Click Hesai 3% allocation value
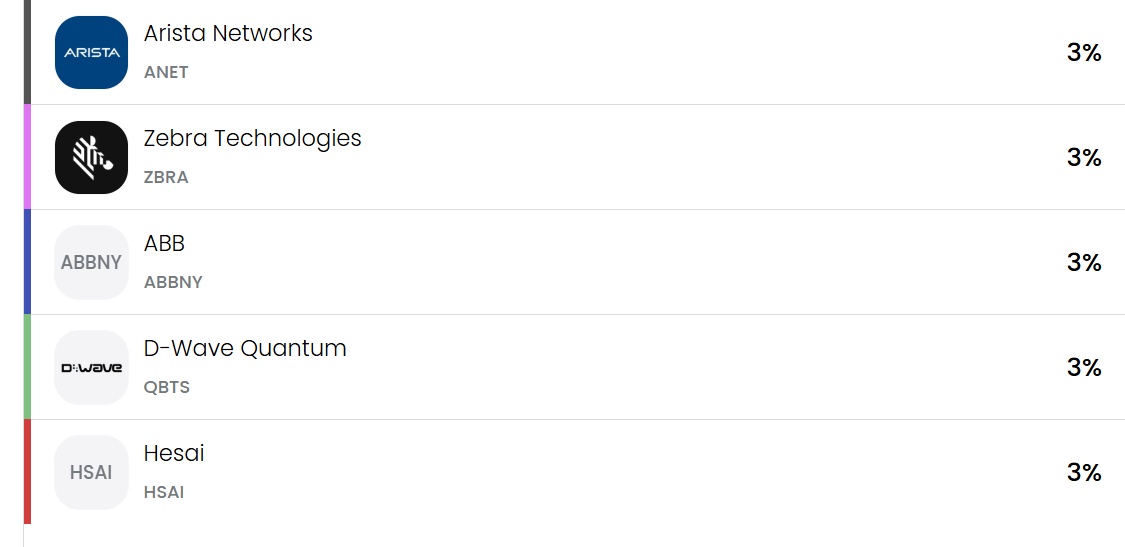The height and width of the screenshot is (547, 1125). (1084, 472)
